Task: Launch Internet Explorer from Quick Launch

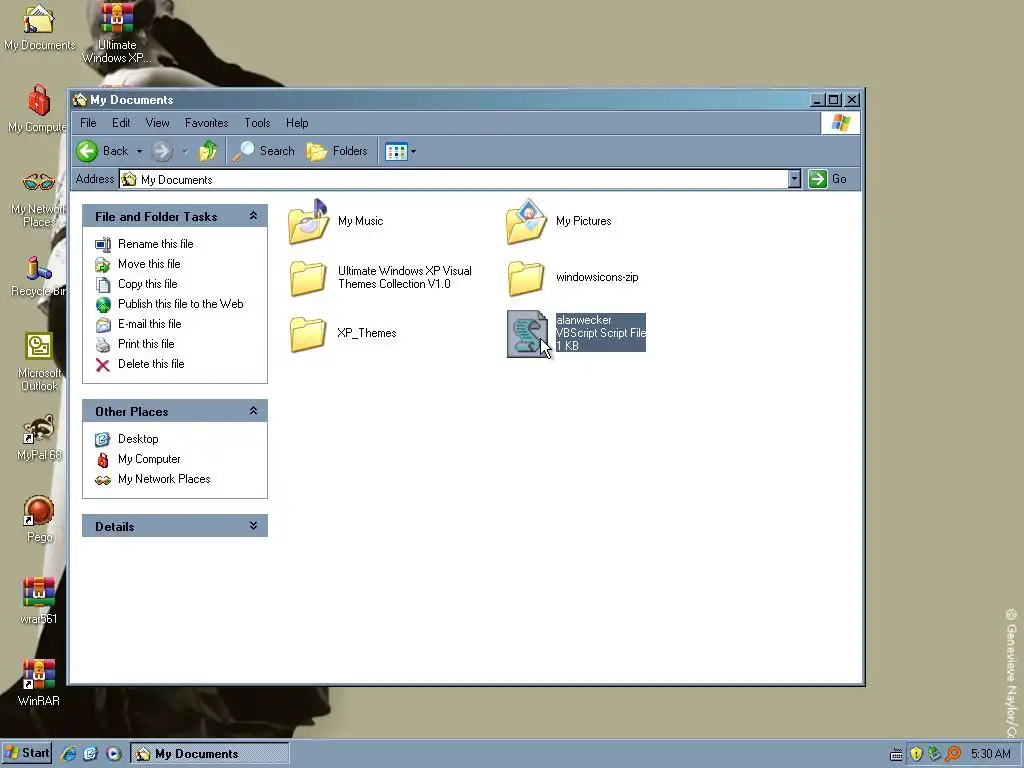Action: point(69,754)
